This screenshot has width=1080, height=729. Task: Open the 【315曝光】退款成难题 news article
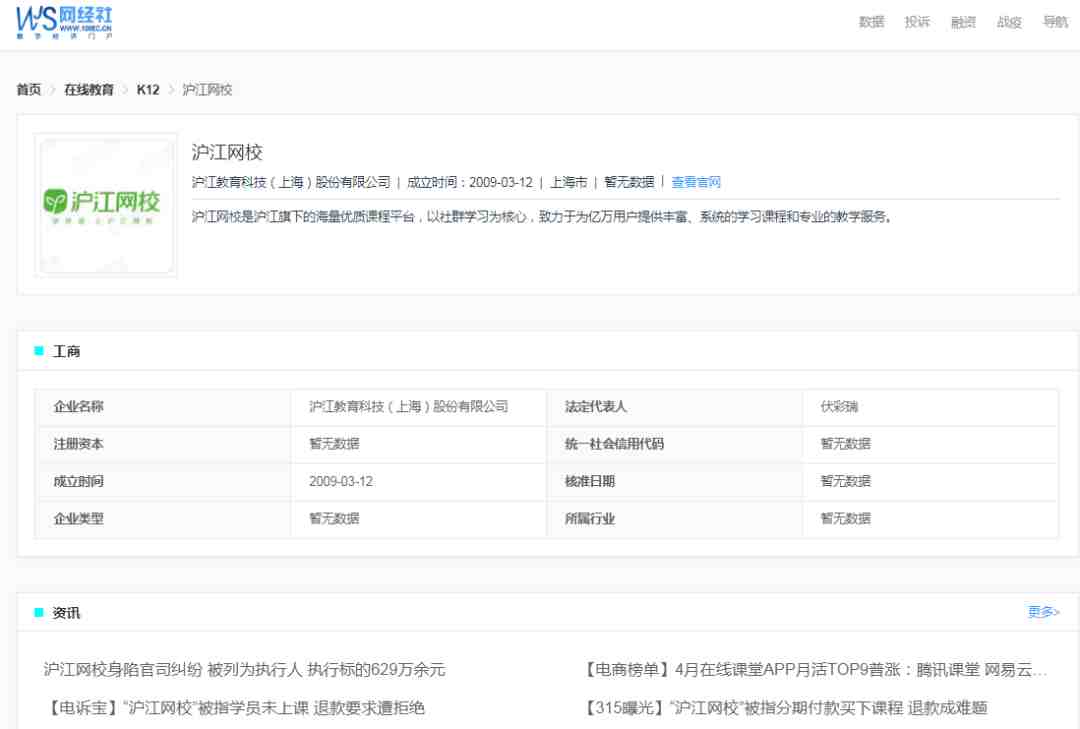pyautogui.click(x=785, y=708)
